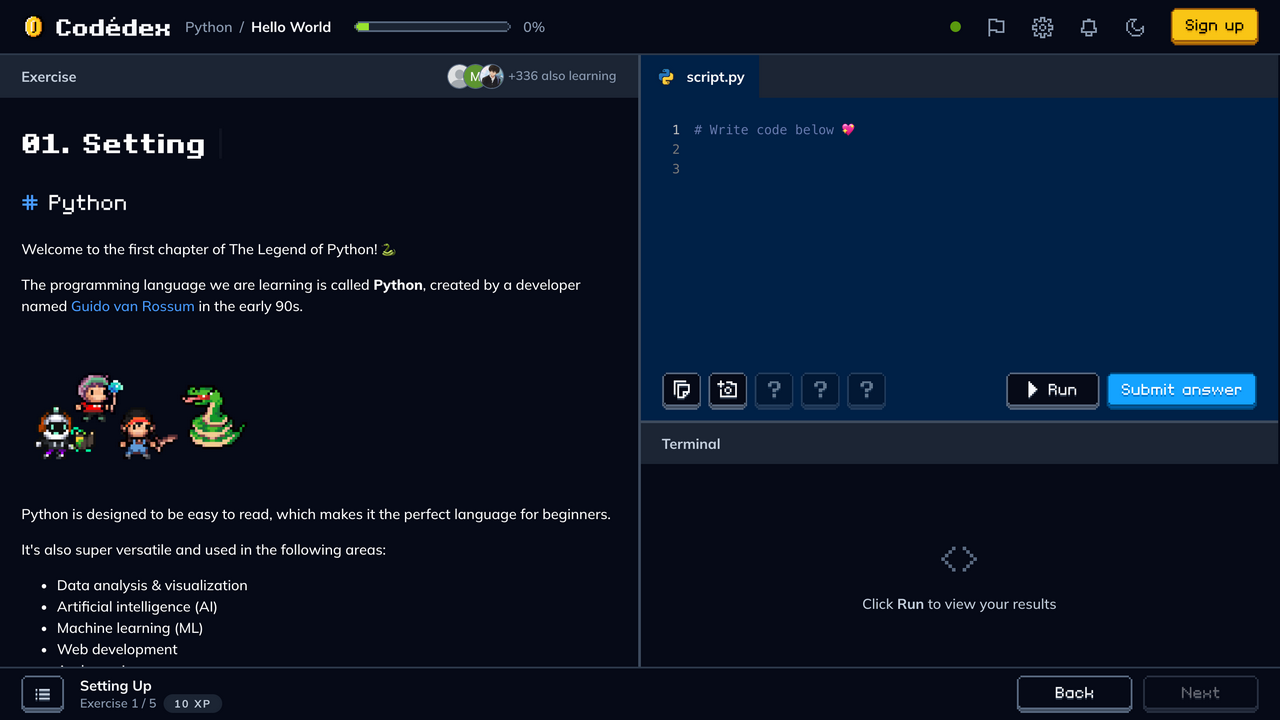Click the Codédex logo
1280x720 pixels.
97,27
